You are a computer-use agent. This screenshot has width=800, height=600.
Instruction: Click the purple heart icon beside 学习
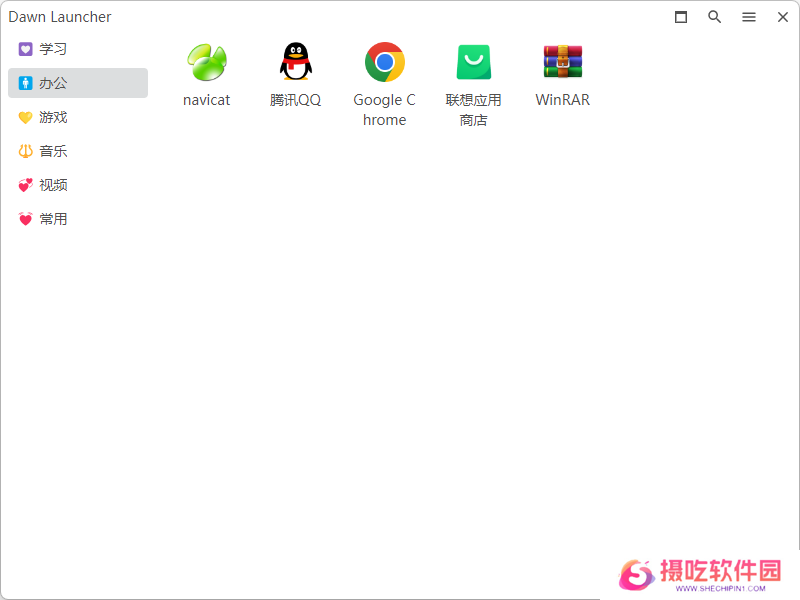26,49
